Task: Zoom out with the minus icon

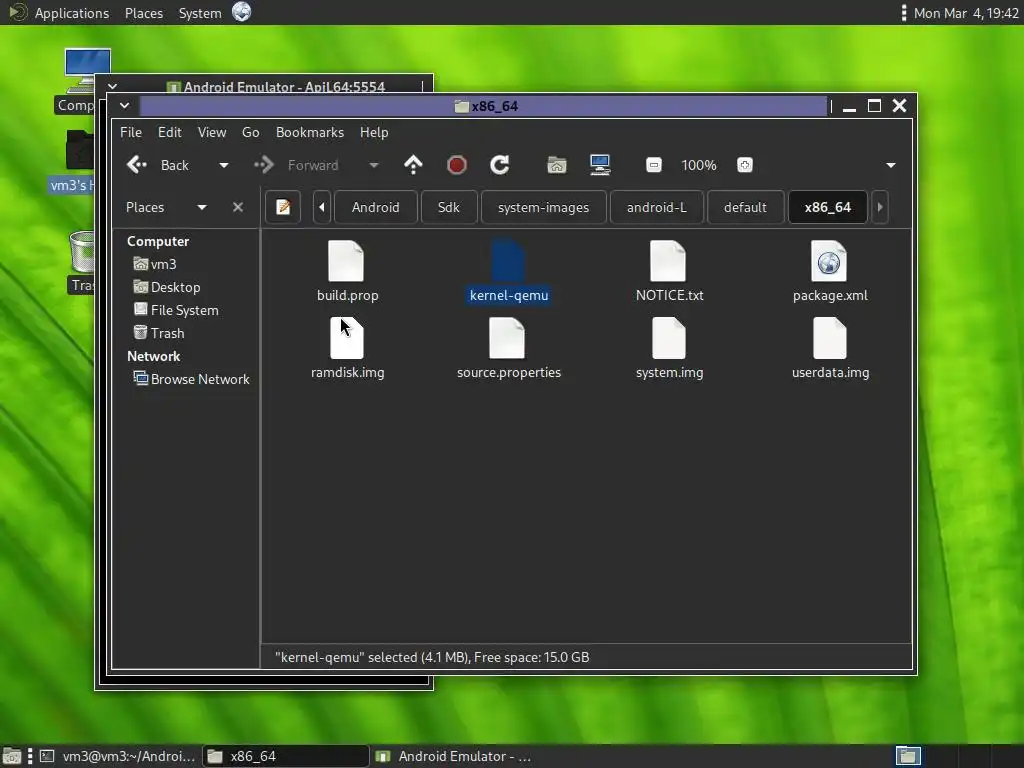Action: (x=654, y=165)
